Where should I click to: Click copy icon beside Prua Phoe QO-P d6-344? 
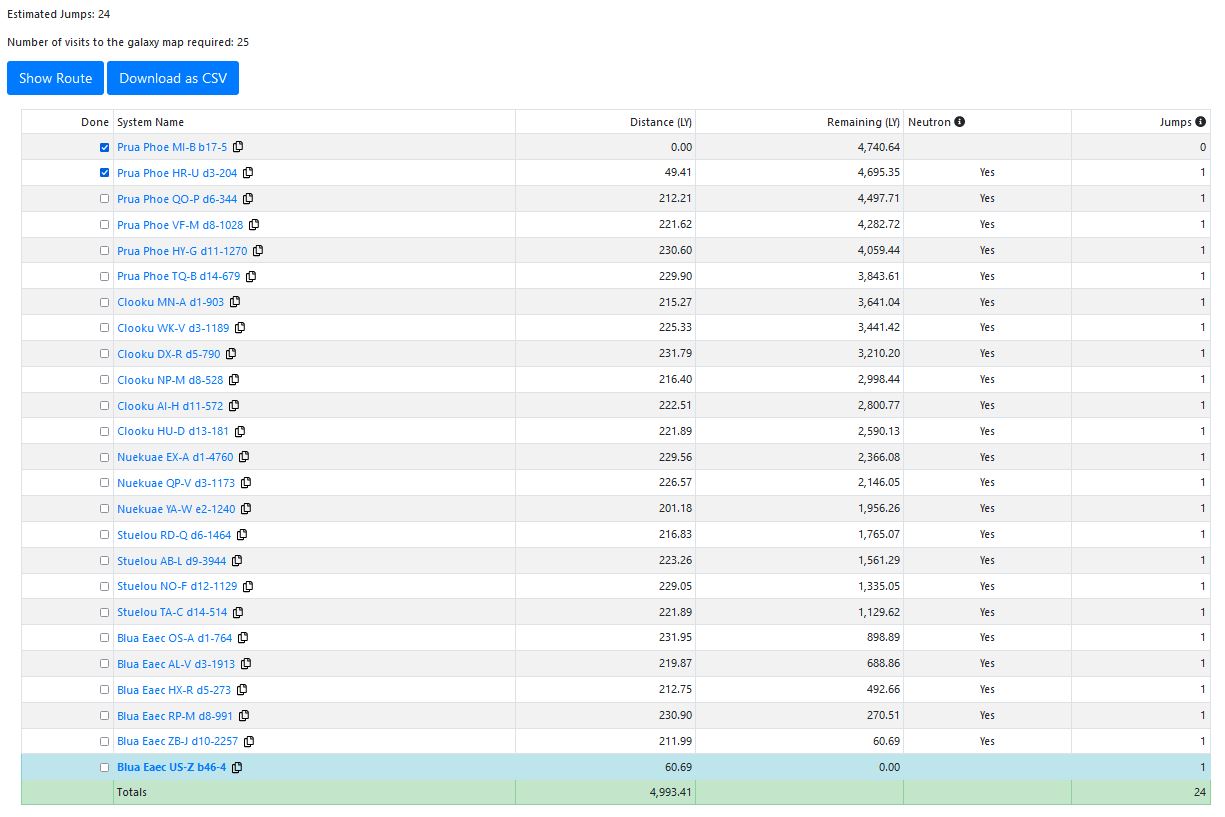[x=248, y=199]
